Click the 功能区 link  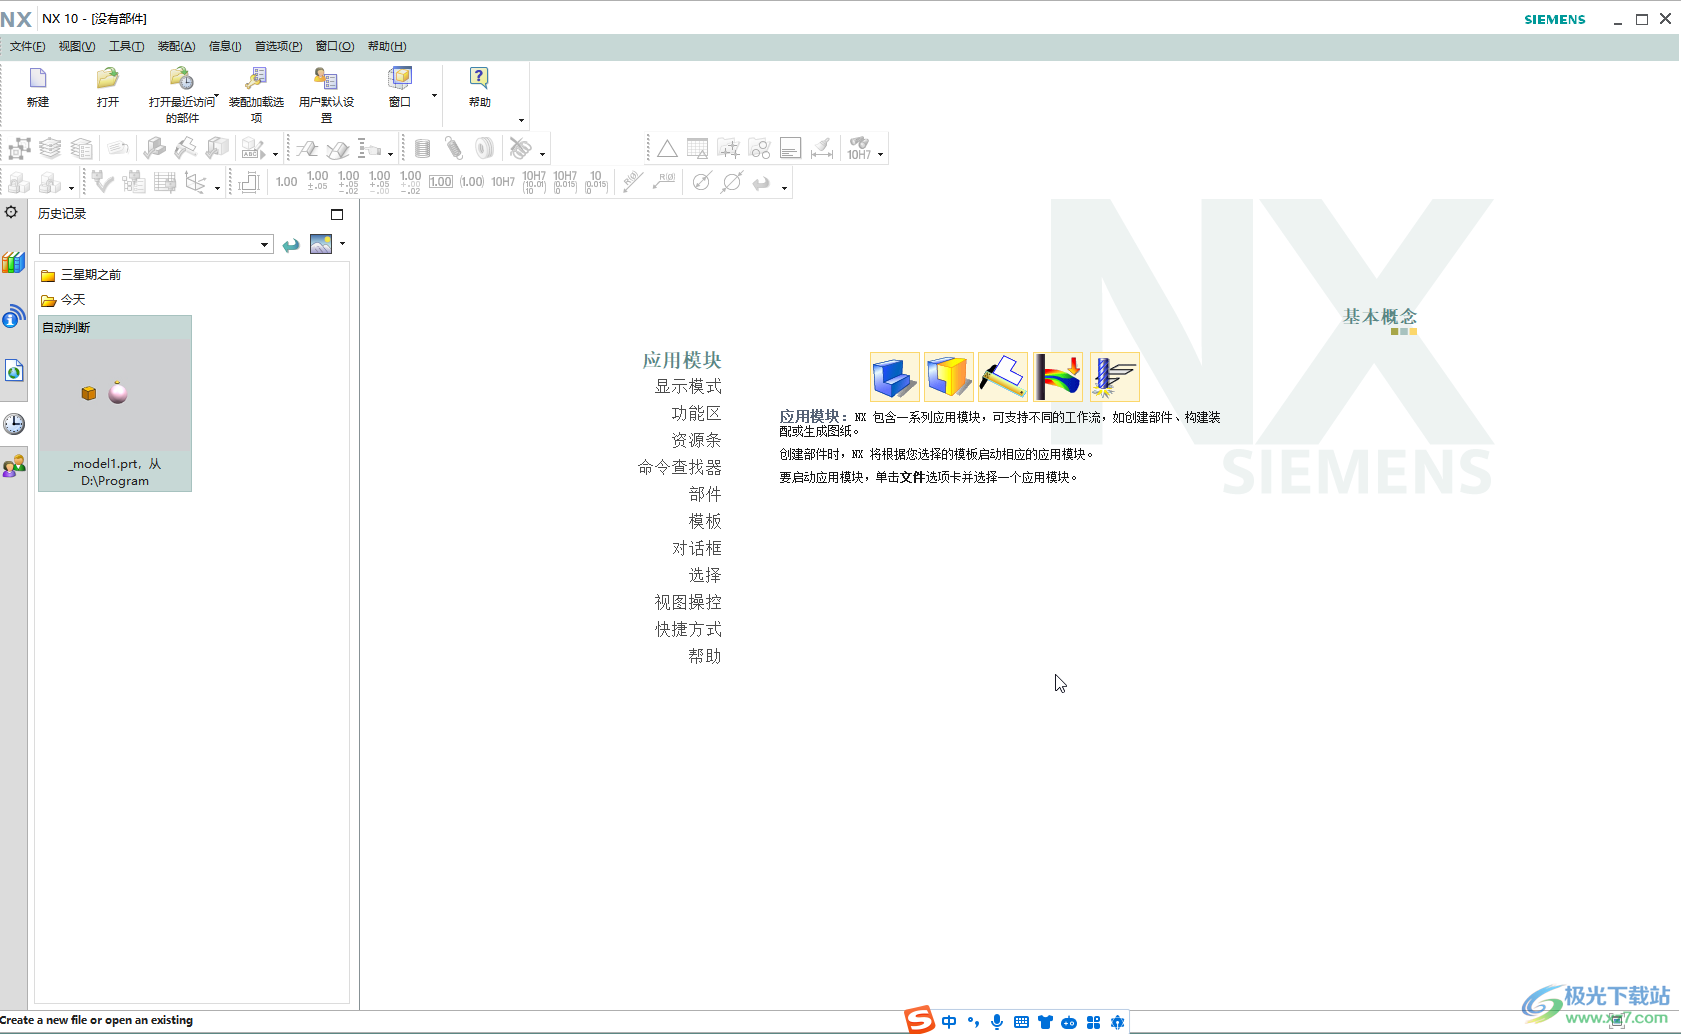(696, 413)
